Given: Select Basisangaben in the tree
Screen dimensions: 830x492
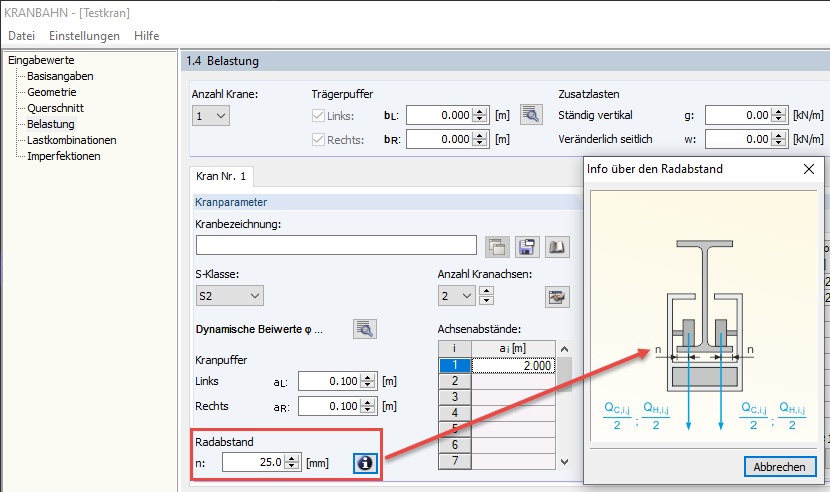Looking at the screenshot, I should pyautogui.click(x=60, y=76).
